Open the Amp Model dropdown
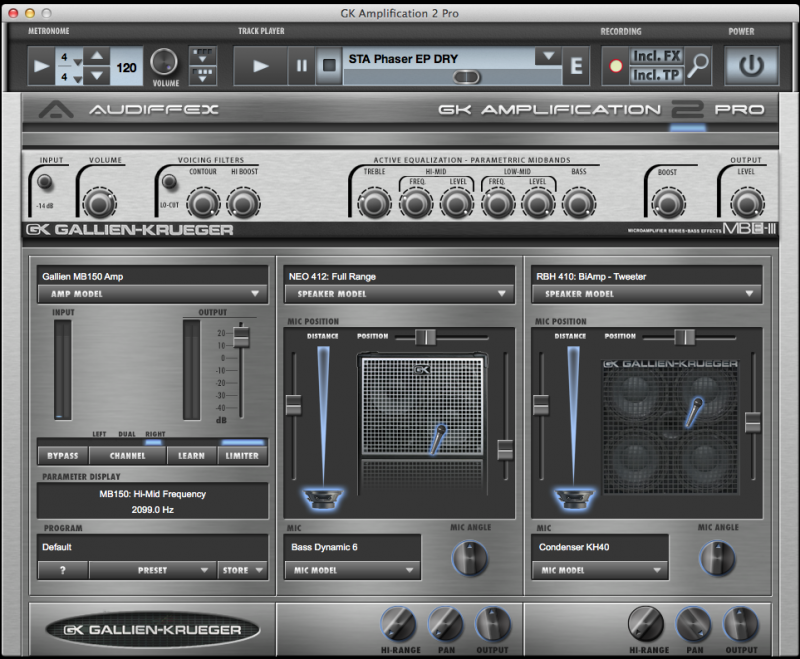This screenshot has width=800, height=659. click(153, 294)
